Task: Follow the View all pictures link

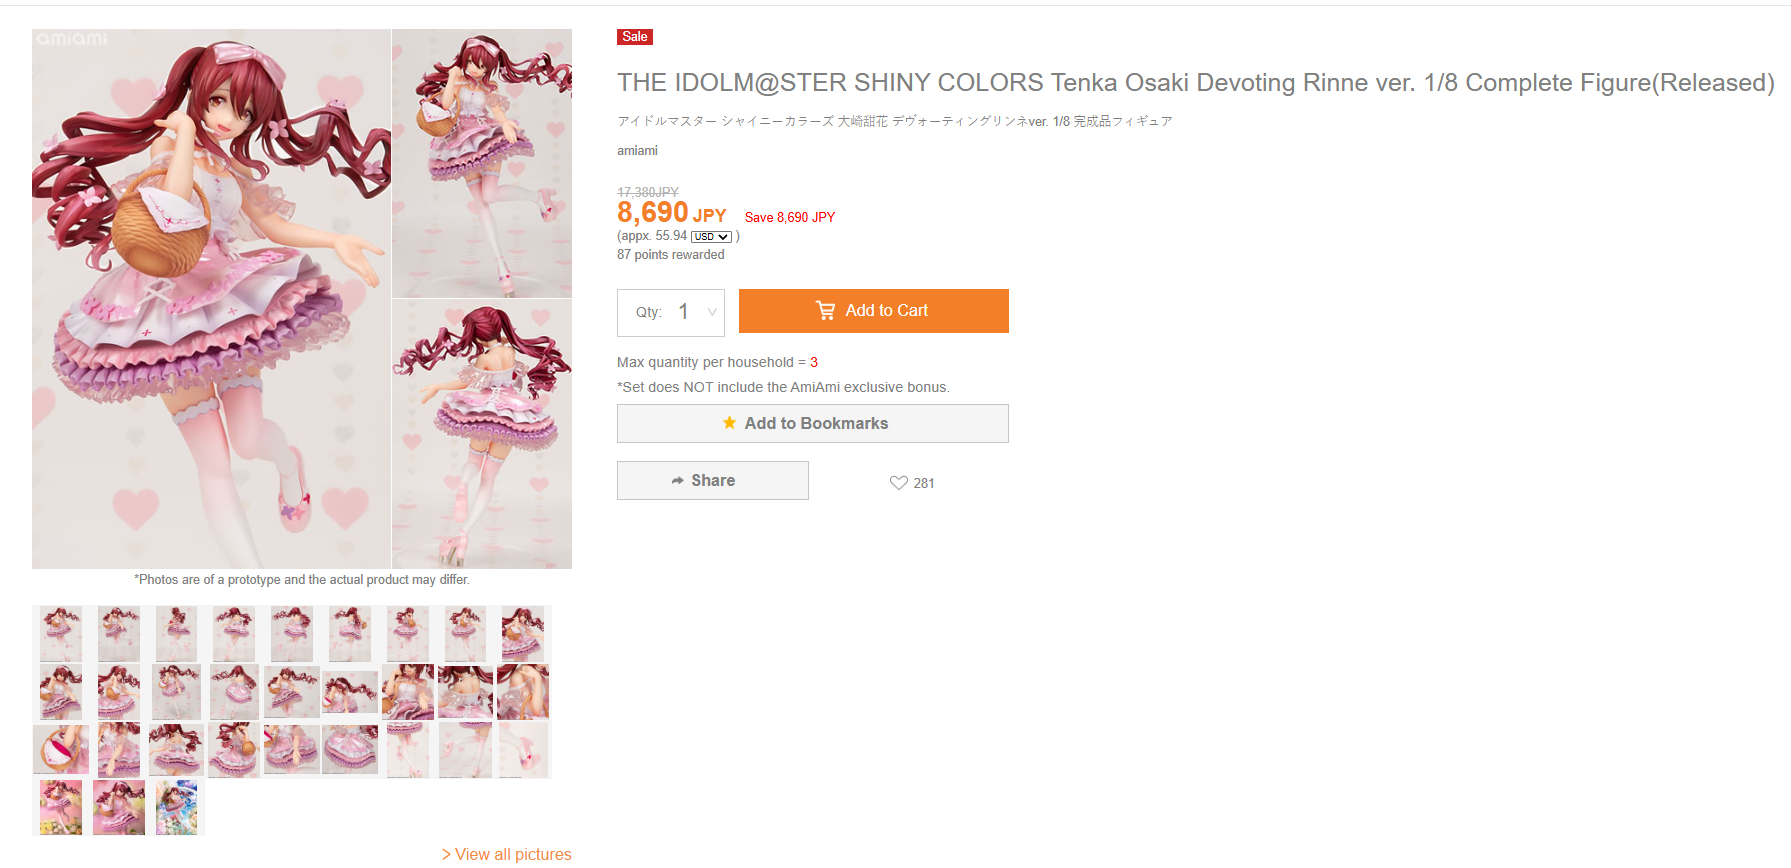Action: [x=507, y=854]
